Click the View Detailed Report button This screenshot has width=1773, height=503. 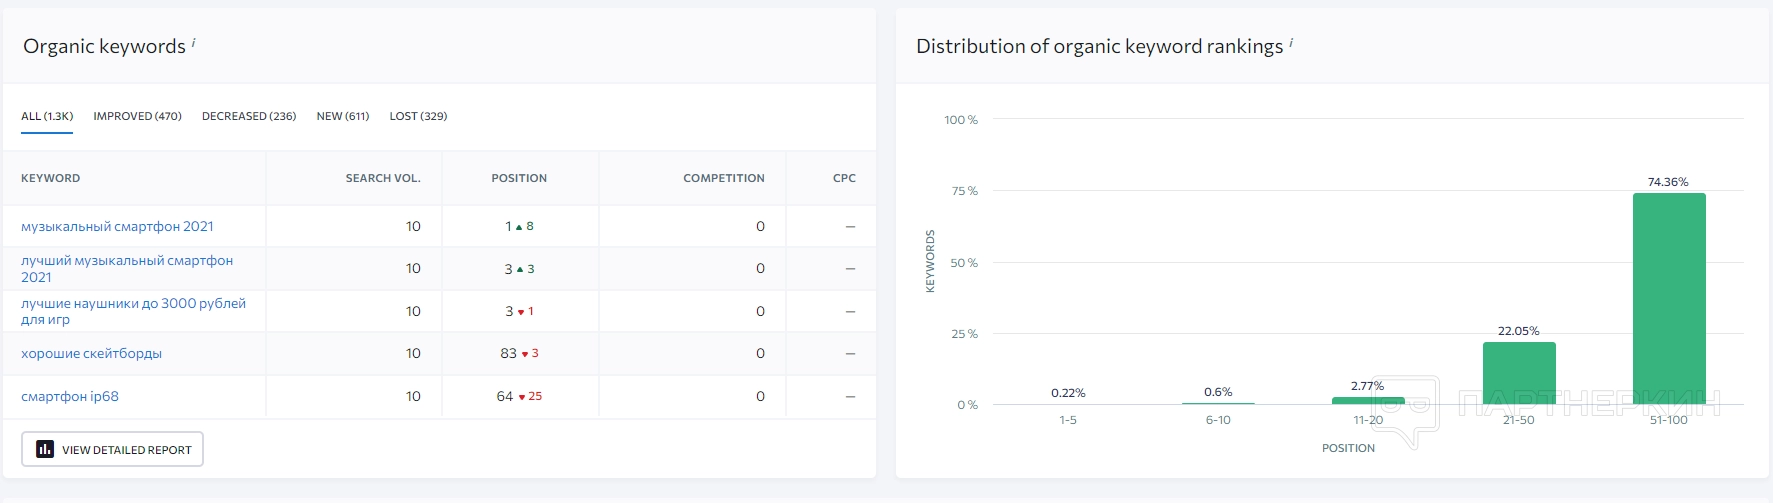(113, 449)
